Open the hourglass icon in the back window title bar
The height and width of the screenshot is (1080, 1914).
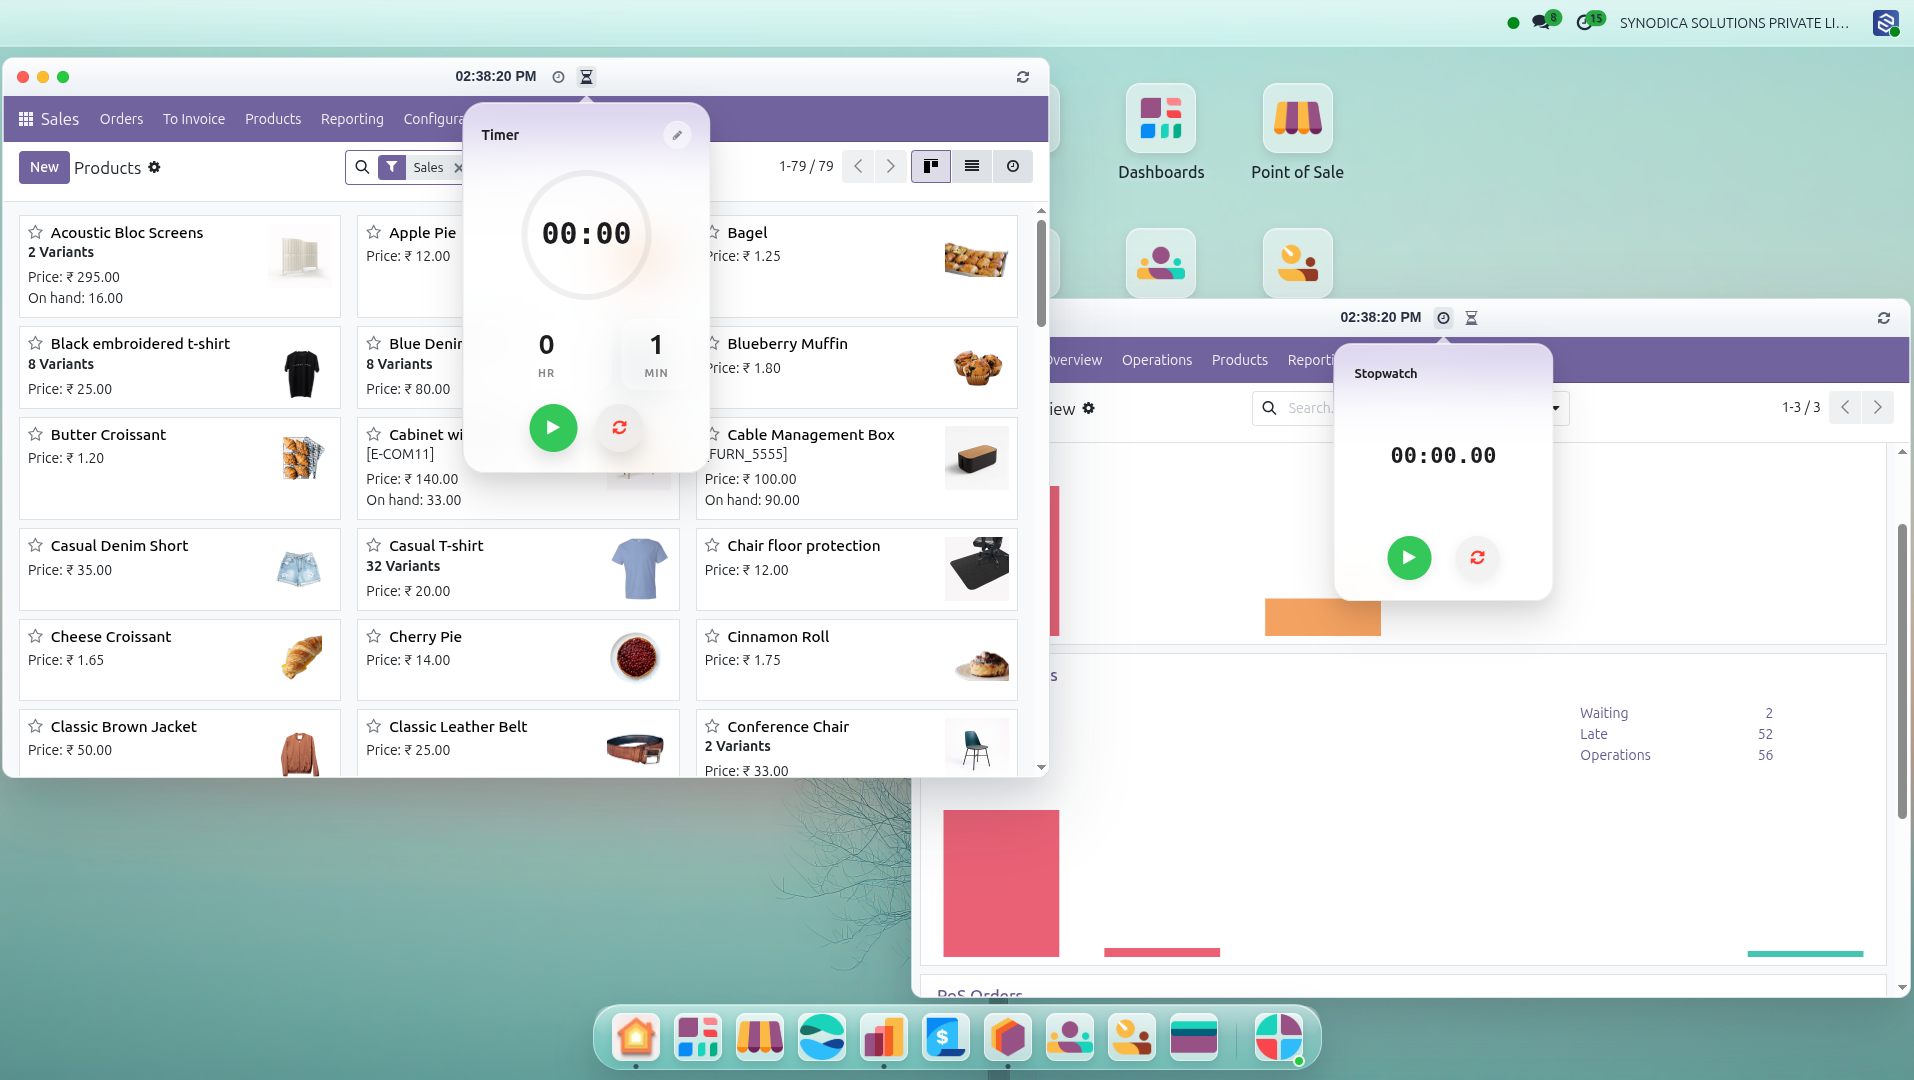1471,318
